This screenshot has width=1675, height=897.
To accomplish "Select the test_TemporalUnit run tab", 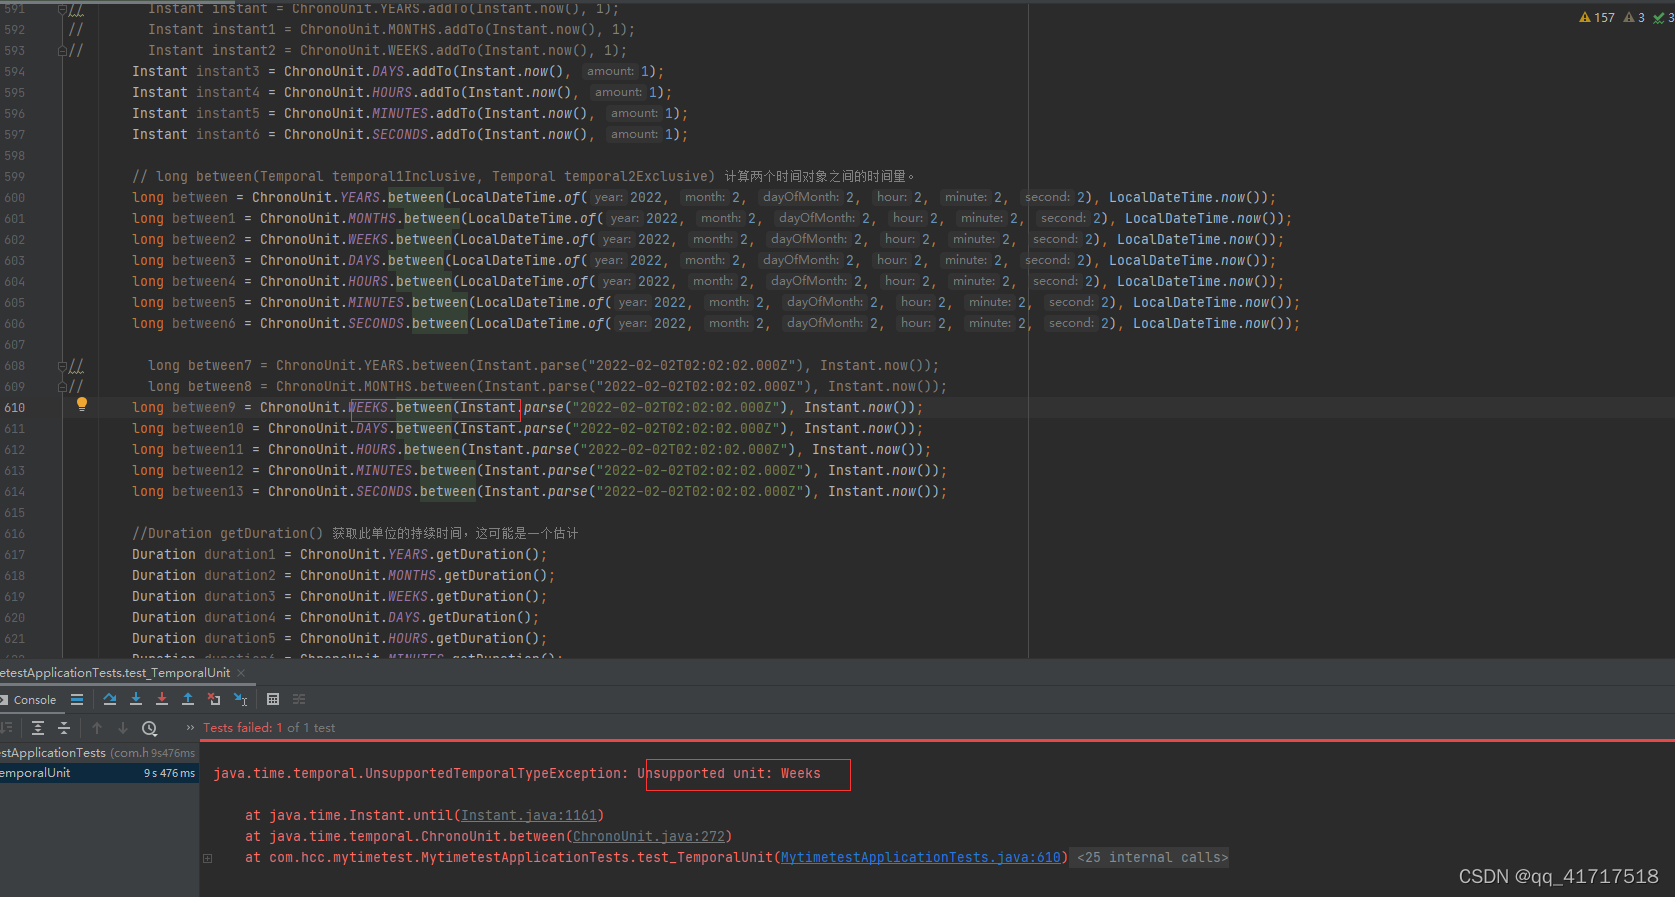I will tap(115, 673).
